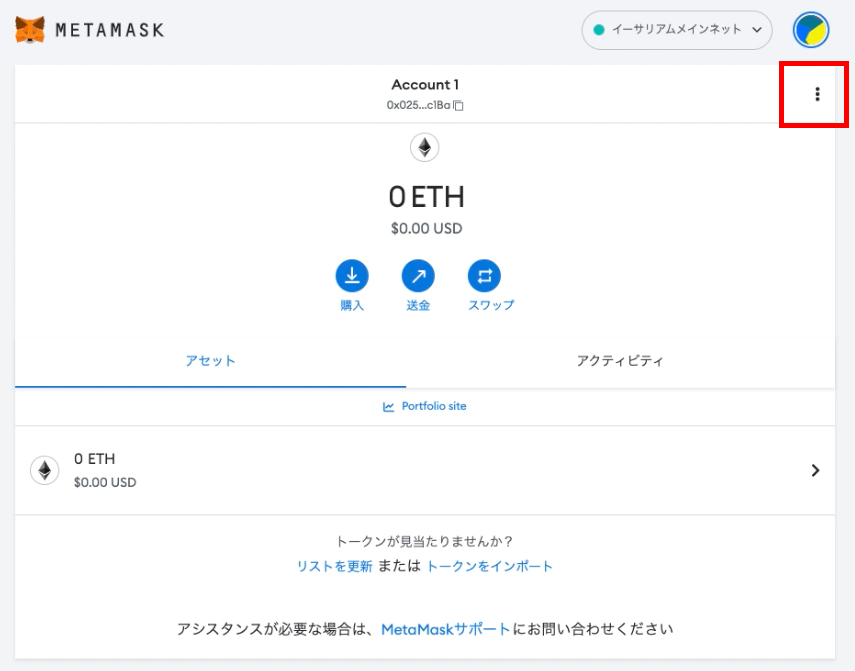Open the account avatar menu

coord(811,29)
